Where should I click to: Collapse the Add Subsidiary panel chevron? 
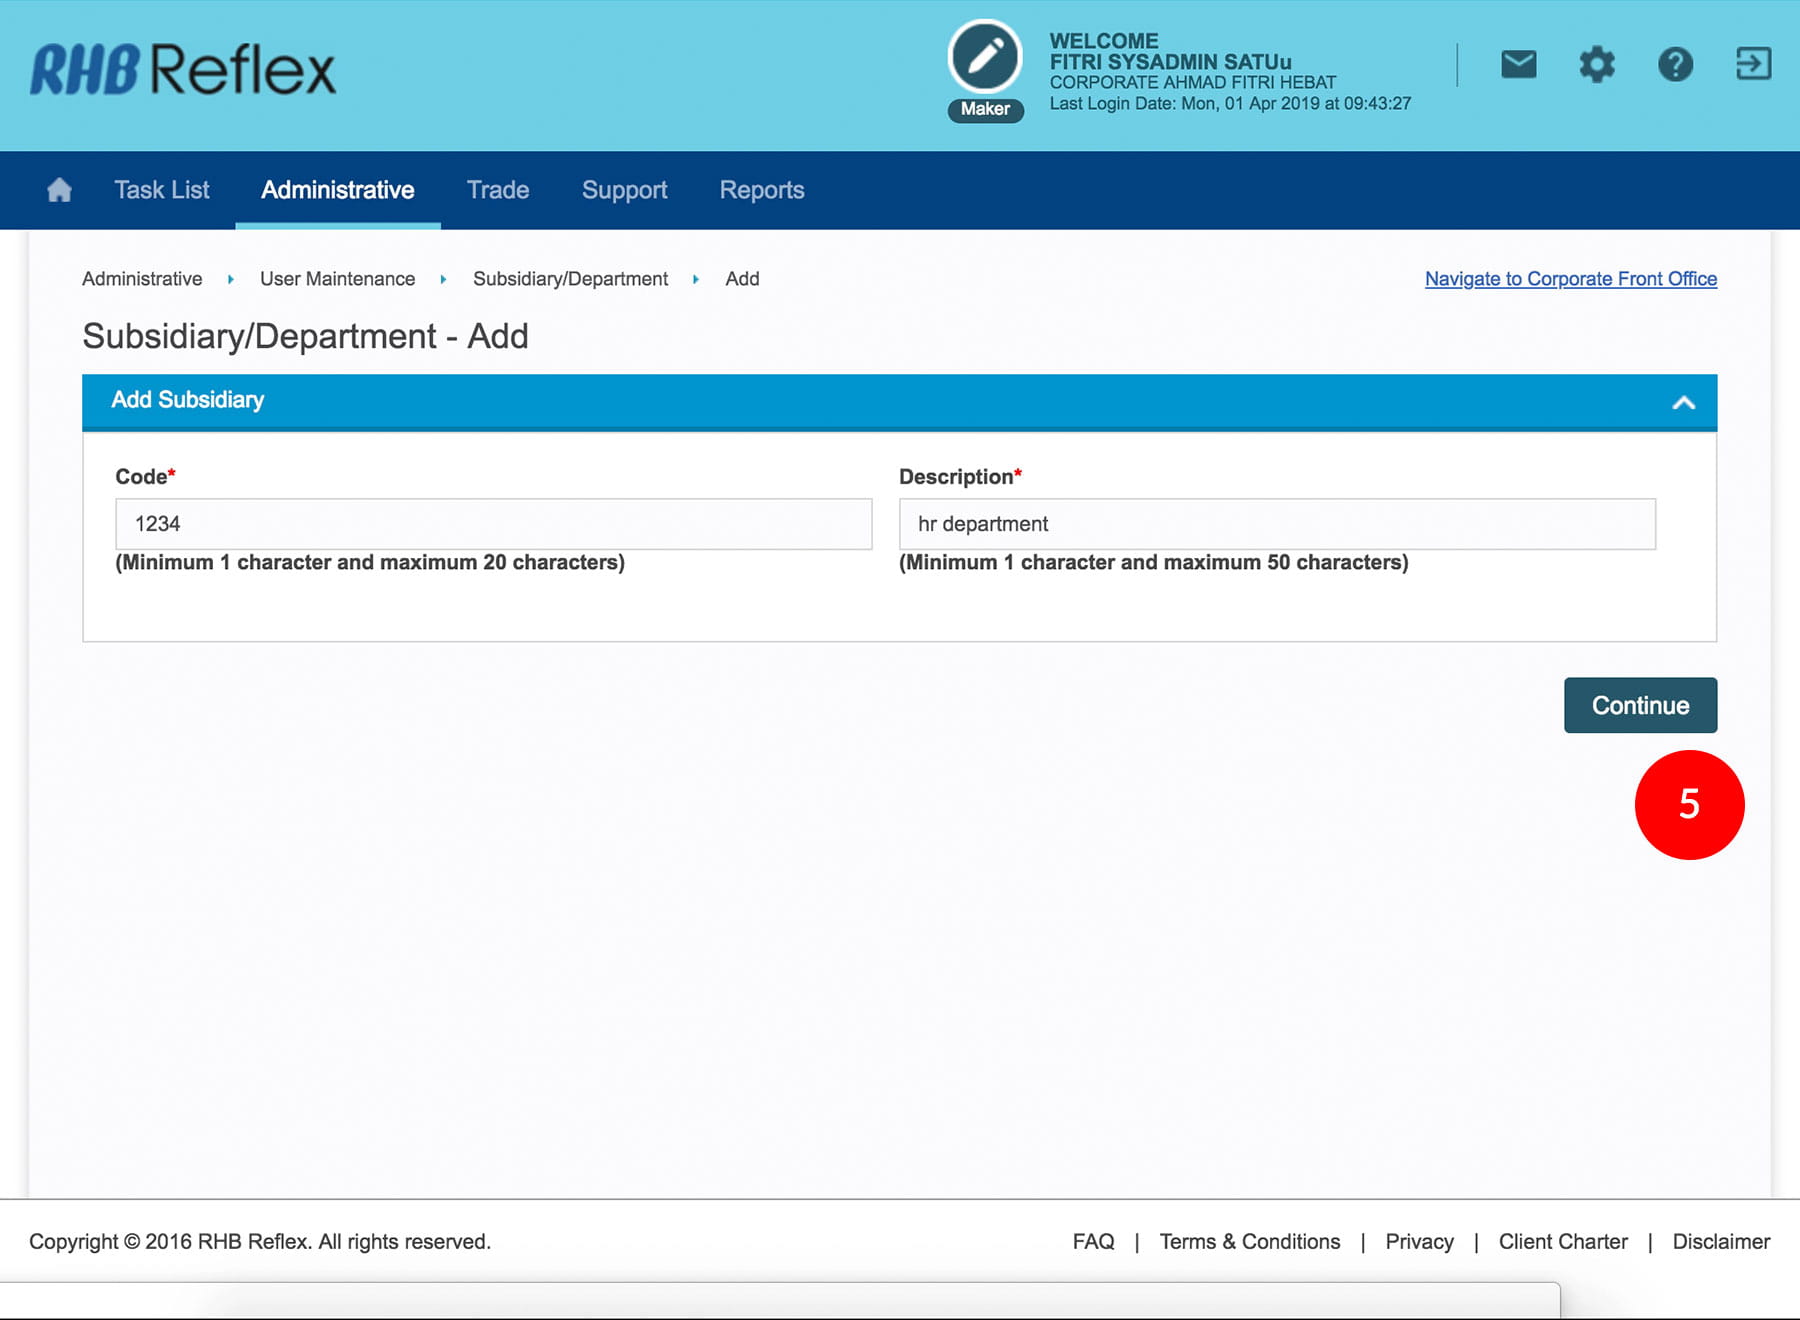pos(1683,402)
